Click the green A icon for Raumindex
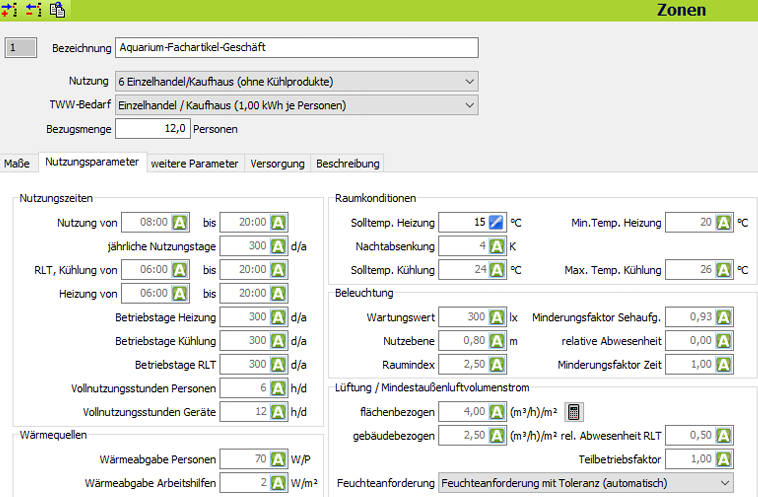Screen dimensions: 758x497 497,364
